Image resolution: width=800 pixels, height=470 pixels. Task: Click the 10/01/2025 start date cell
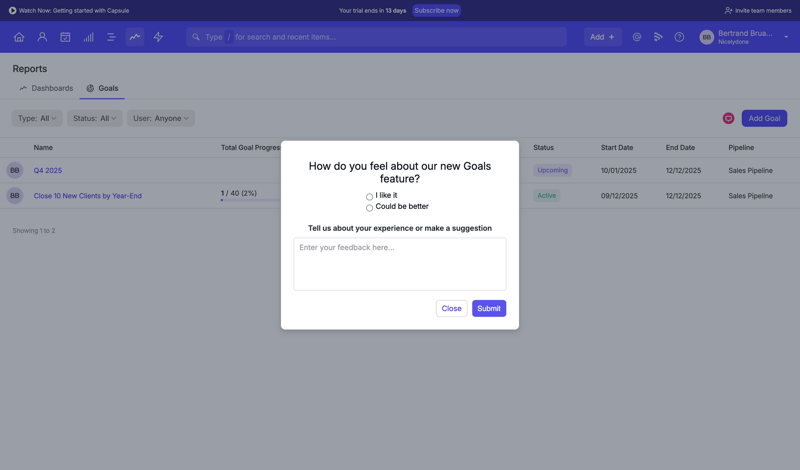(x=618, y=170)
